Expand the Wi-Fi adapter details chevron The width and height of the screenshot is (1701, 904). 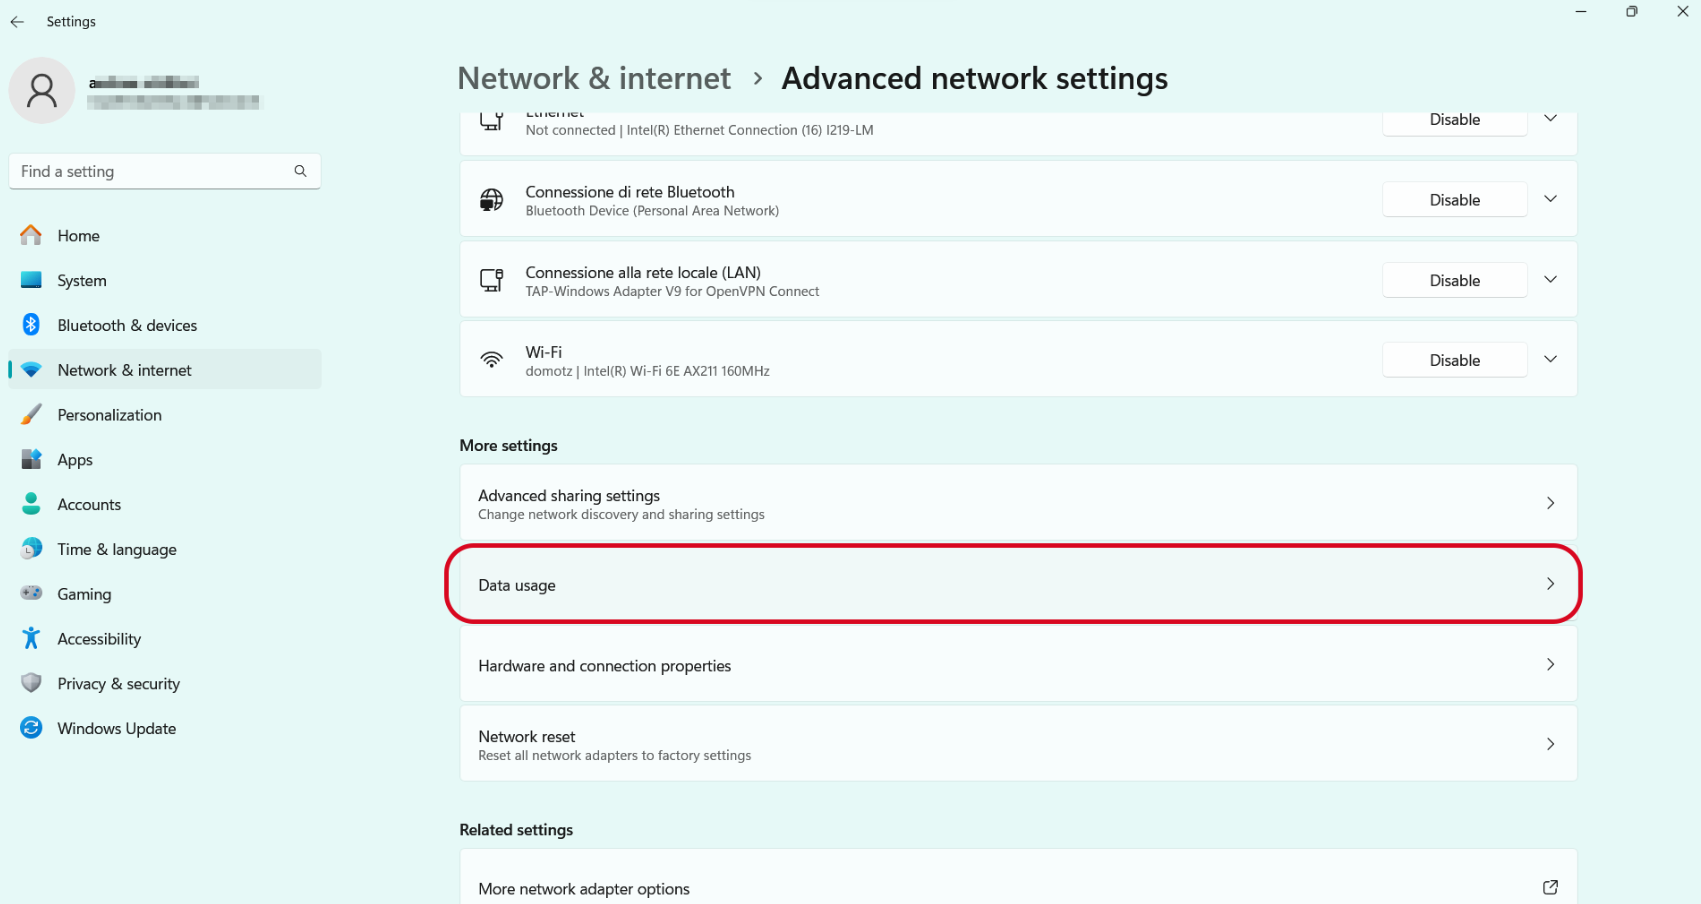(1550, 359)
